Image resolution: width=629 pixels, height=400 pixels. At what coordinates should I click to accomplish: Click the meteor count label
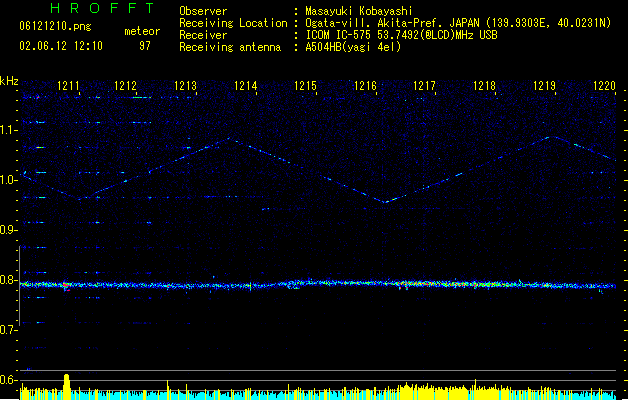[142, 31]
